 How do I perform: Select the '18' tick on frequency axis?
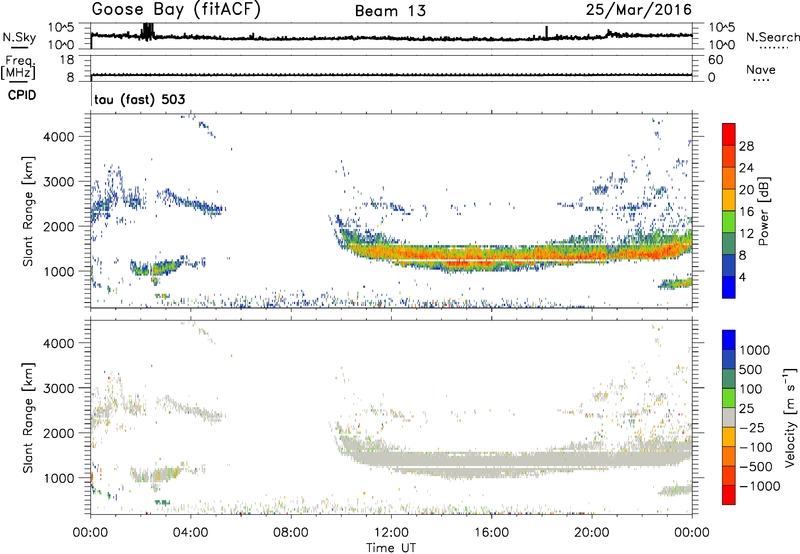(67, 60)
